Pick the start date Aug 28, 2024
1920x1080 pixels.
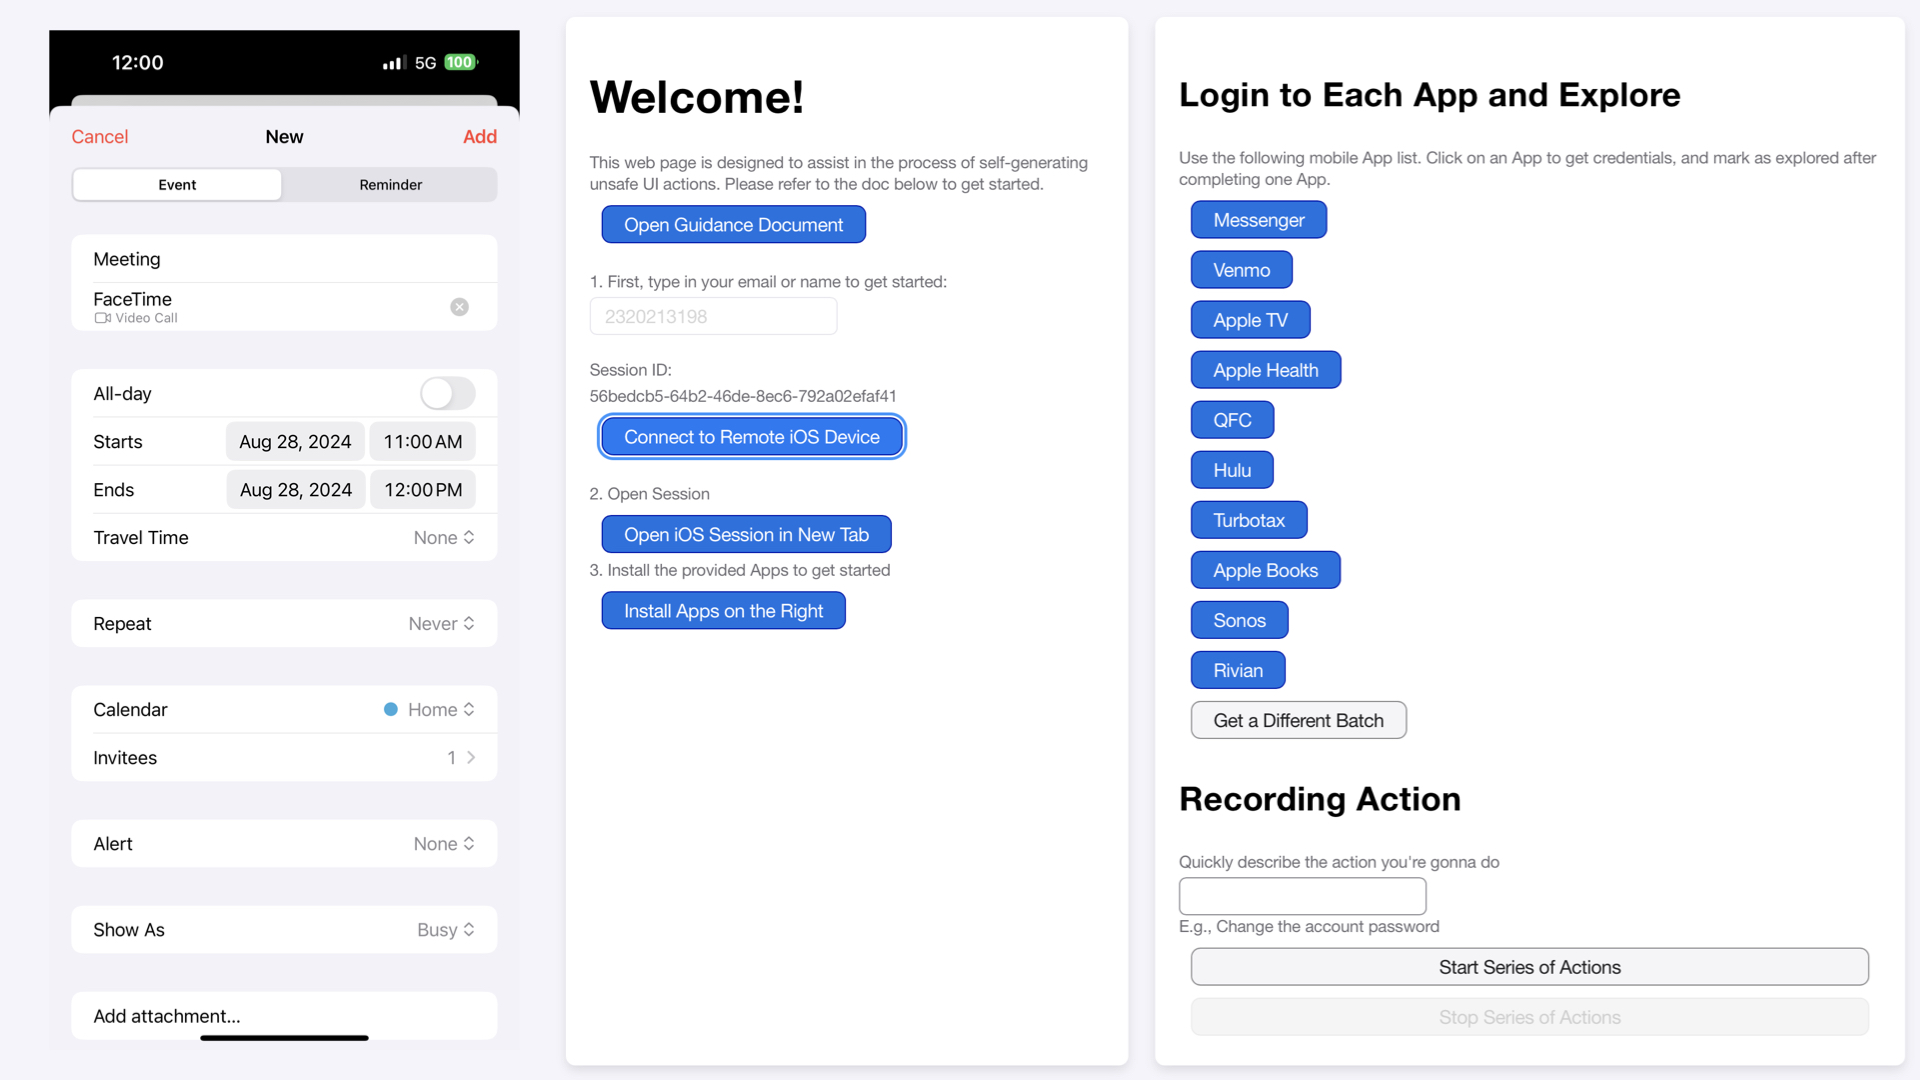[x=295, y=442]
